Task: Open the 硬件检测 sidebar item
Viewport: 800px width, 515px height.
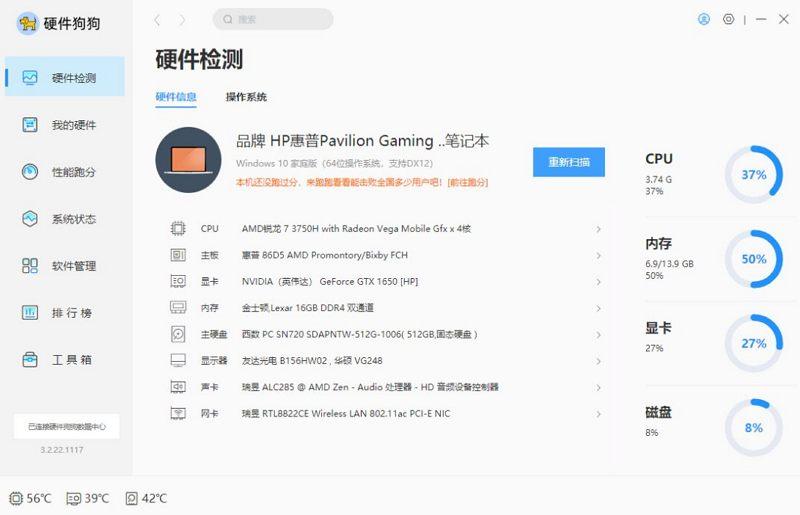Action: pyautogui.click(x=65, y=77)
